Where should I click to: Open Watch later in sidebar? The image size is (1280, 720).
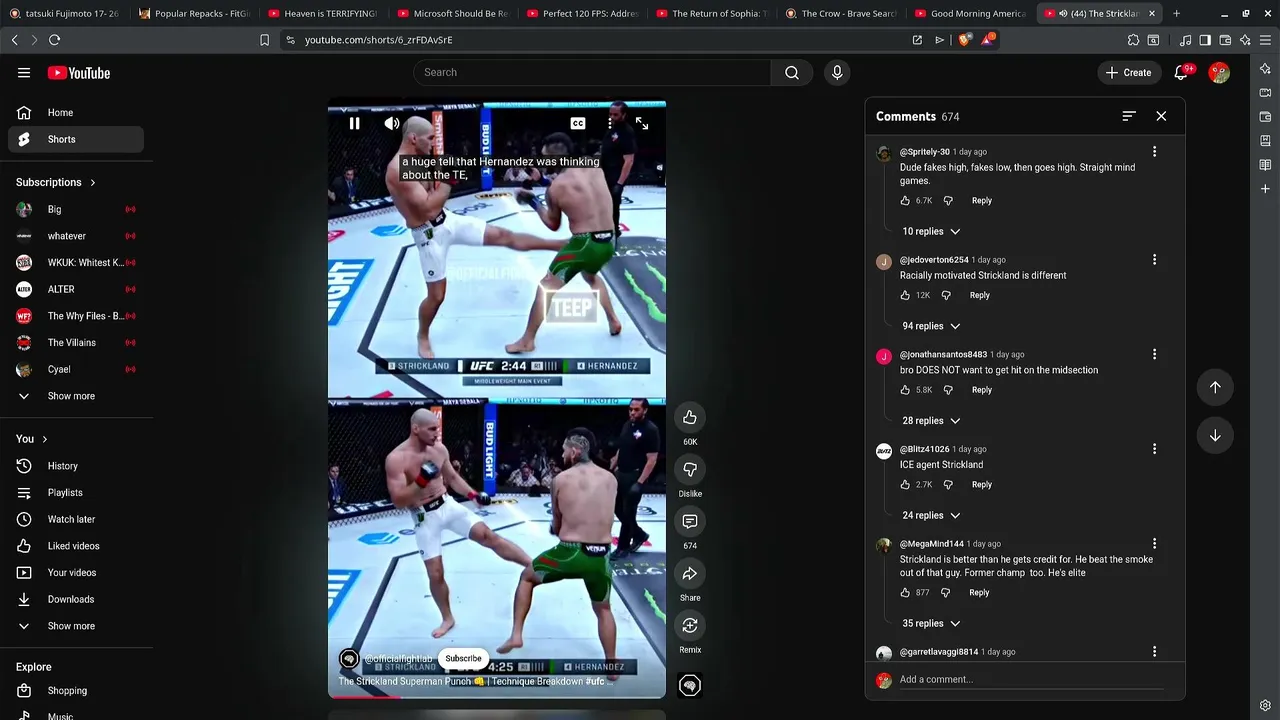[76, 520]
